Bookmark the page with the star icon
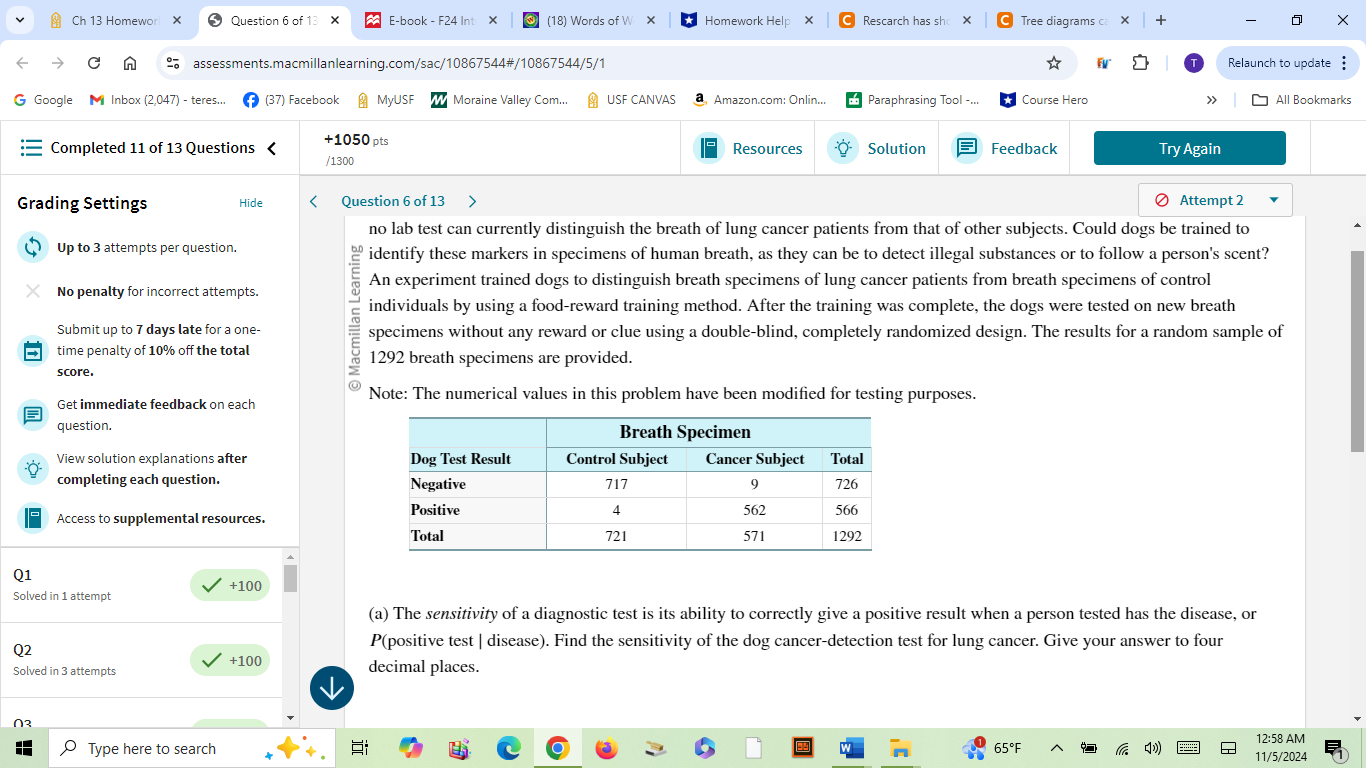The width and height of the screenshot is (1366, 768). 1054,62
